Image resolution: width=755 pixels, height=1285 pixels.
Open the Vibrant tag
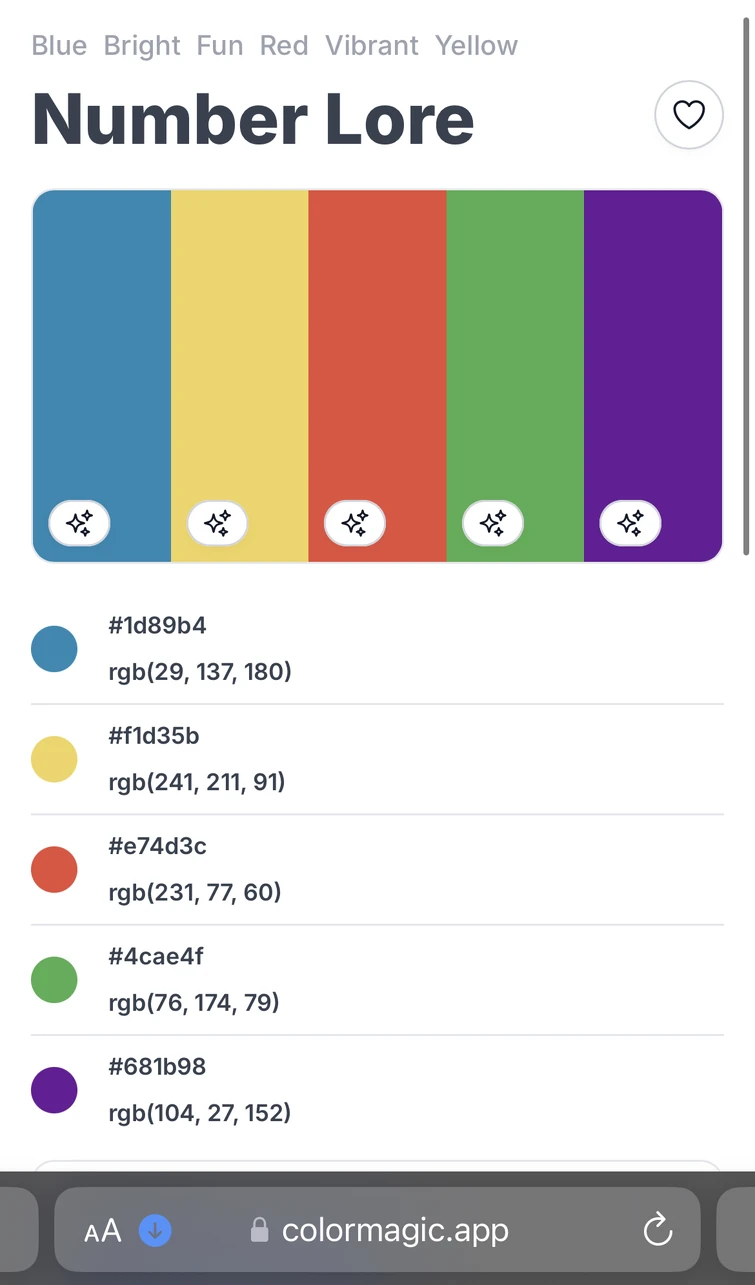point(372,45)
